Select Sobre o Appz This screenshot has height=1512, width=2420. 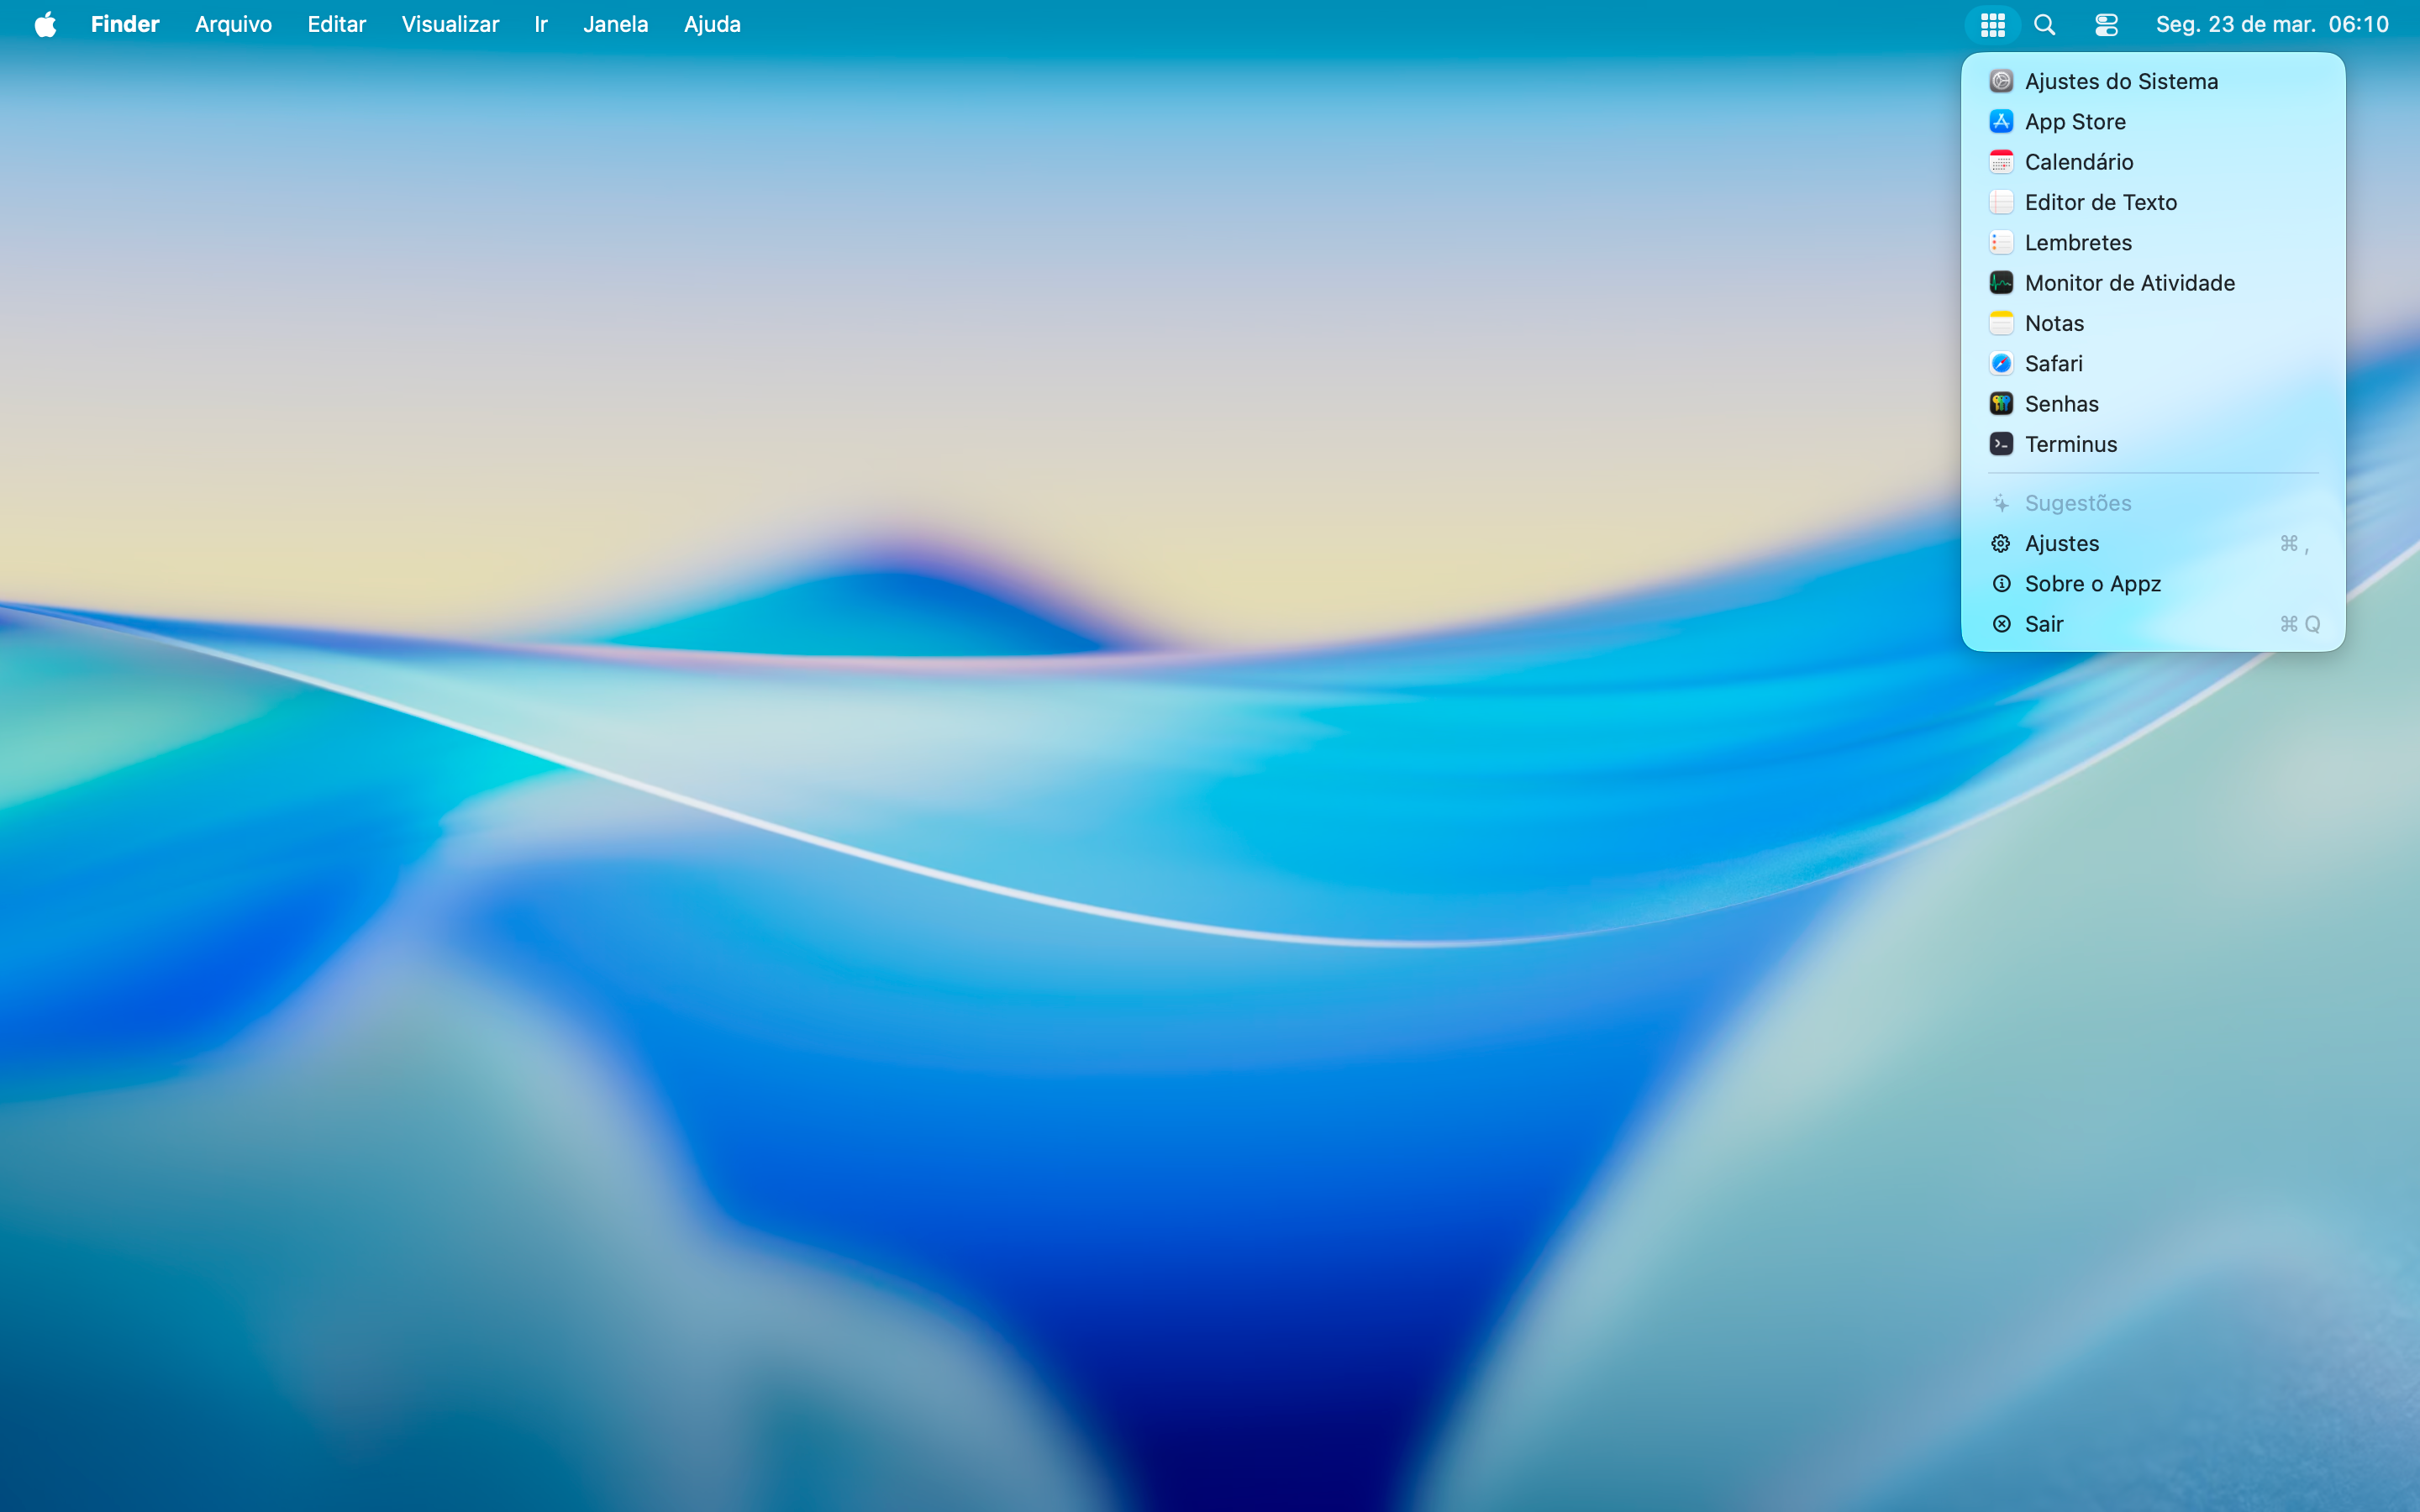[x=2092, y=584]
